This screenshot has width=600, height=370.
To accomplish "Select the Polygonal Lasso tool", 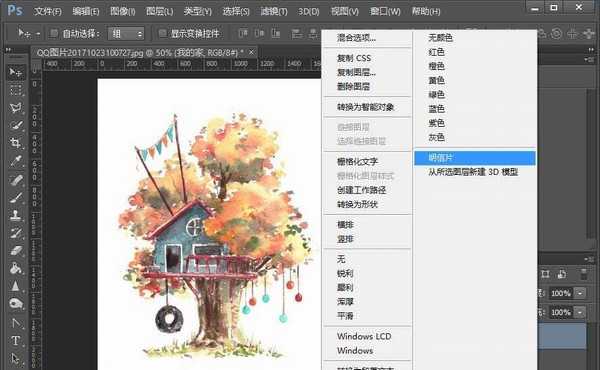I will click(15, 108).
